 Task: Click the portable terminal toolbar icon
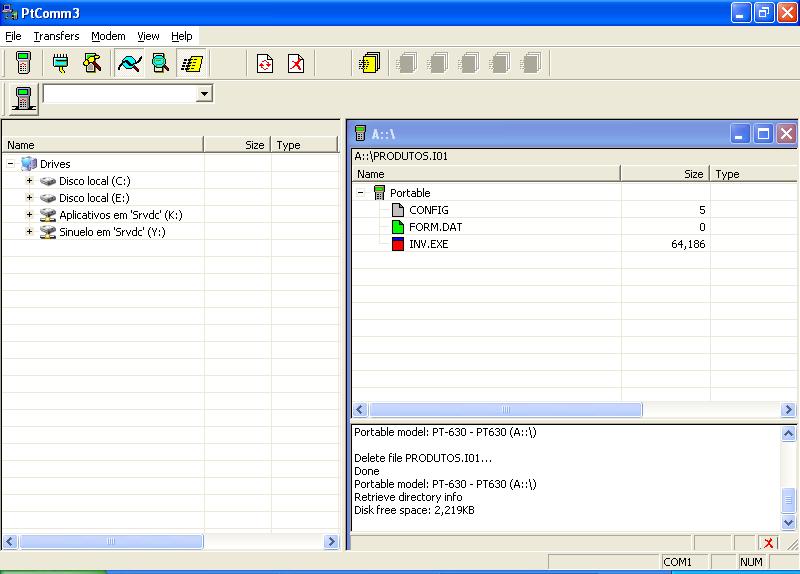point(23,63)
